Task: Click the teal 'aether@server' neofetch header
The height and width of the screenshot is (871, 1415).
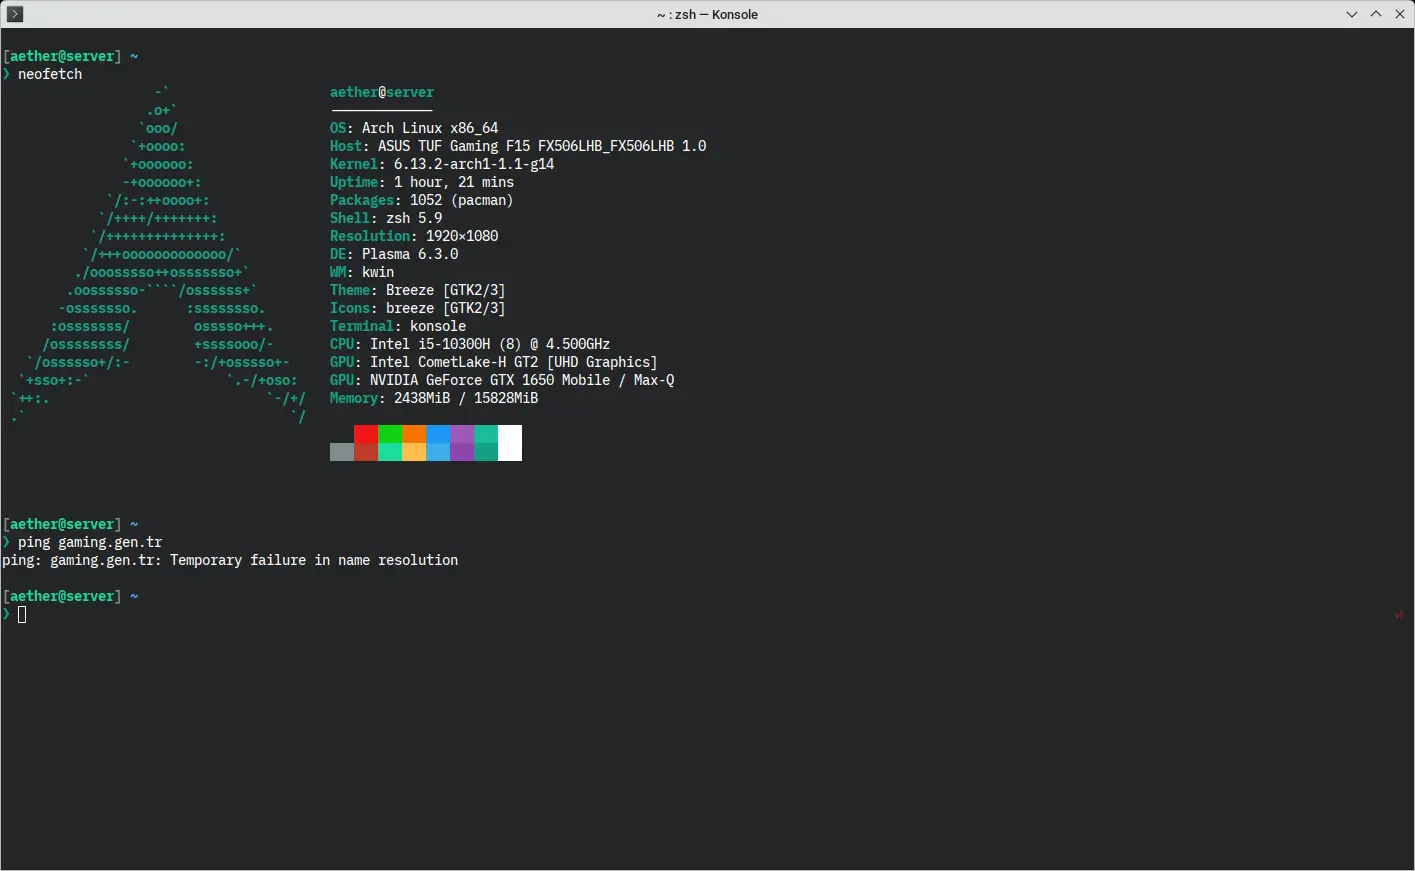Action: pyautogui.click(x=382, y=92)
